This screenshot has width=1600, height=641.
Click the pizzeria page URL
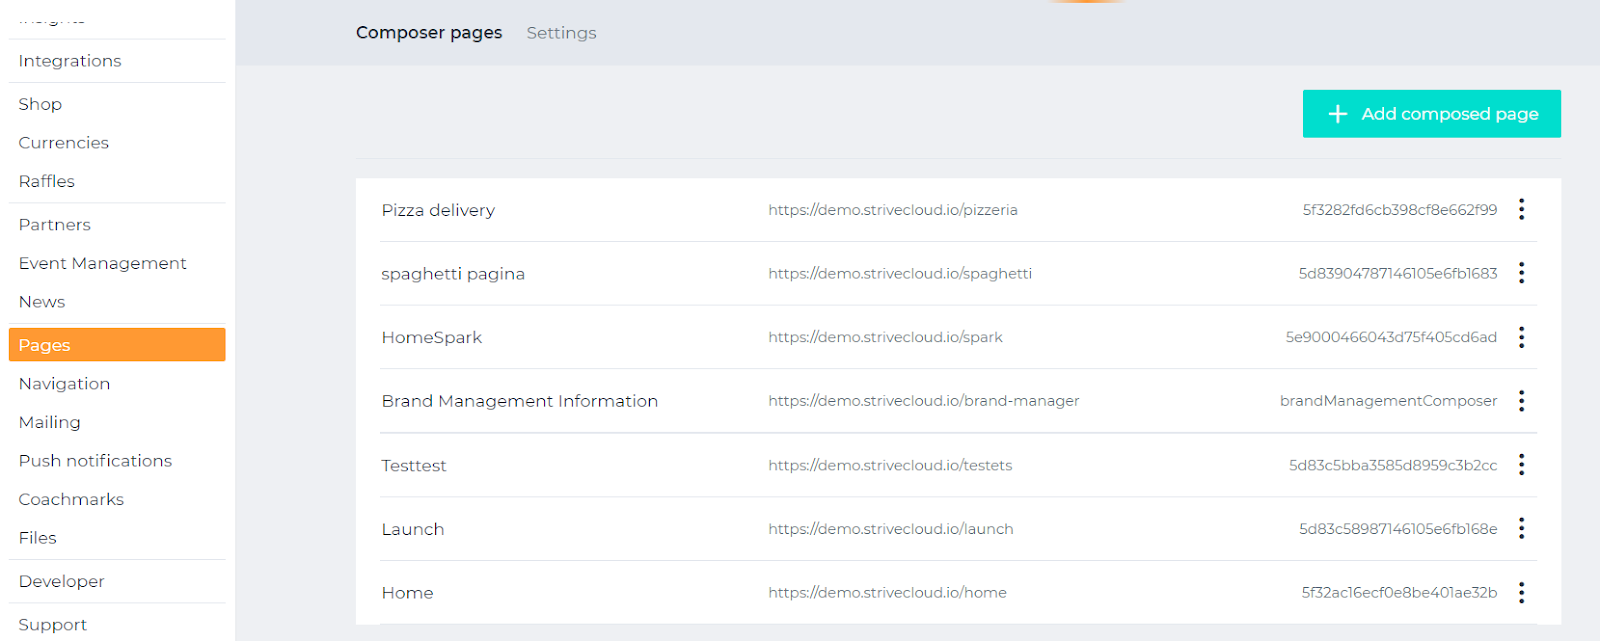pos(892,210)
